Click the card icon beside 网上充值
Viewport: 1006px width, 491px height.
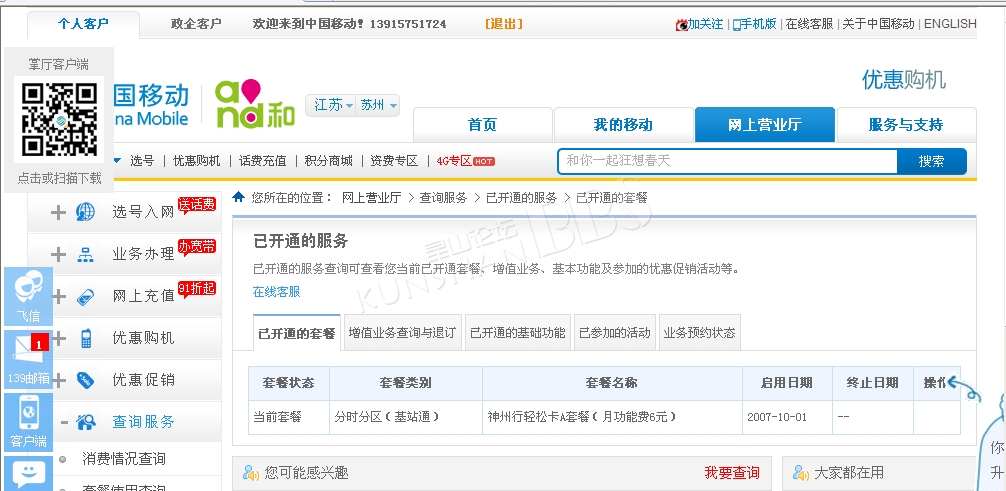85,296
